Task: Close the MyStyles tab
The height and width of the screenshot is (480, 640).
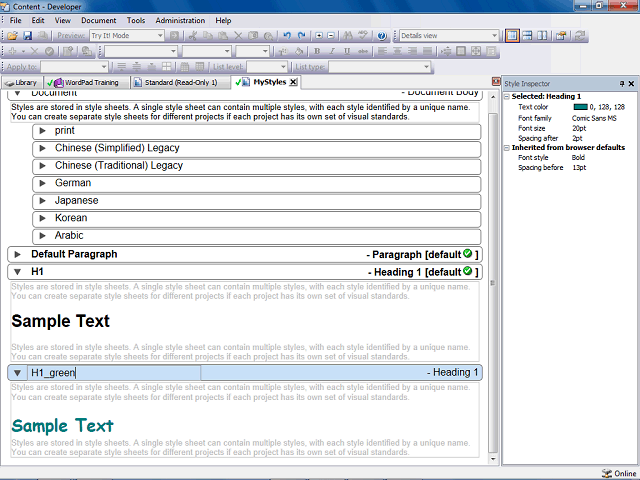Action: pos(293,82)
